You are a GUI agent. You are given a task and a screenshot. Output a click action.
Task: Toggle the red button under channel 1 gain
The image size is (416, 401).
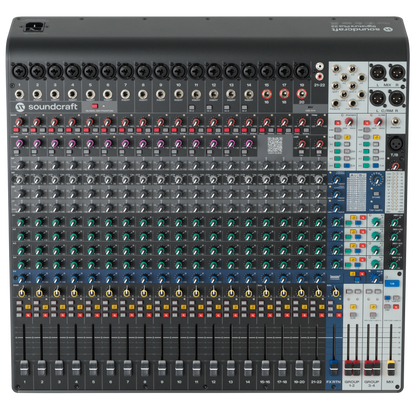tap(16, 130)
